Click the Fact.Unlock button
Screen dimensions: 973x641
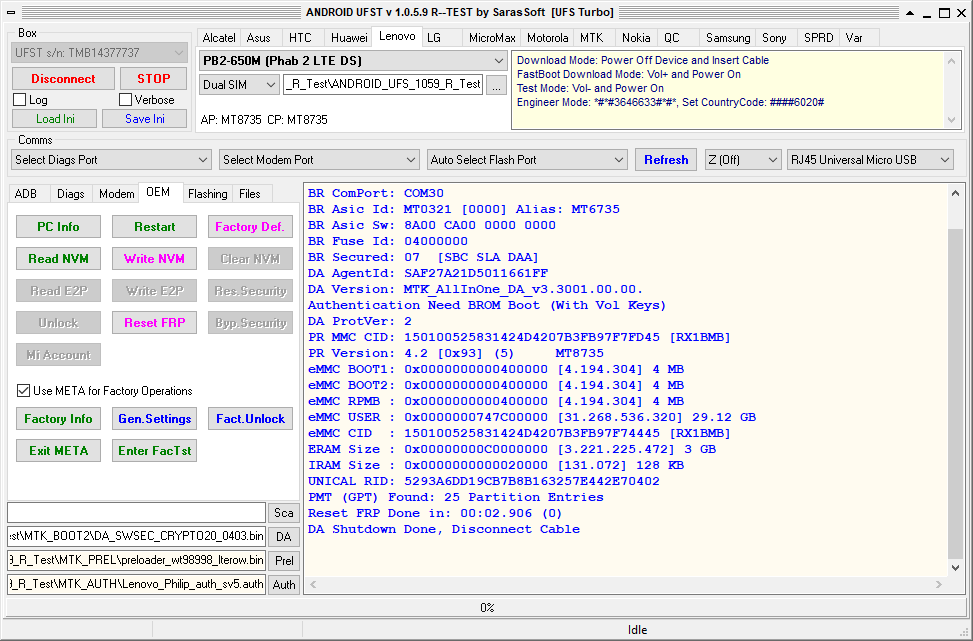click(x=250, y=419)
